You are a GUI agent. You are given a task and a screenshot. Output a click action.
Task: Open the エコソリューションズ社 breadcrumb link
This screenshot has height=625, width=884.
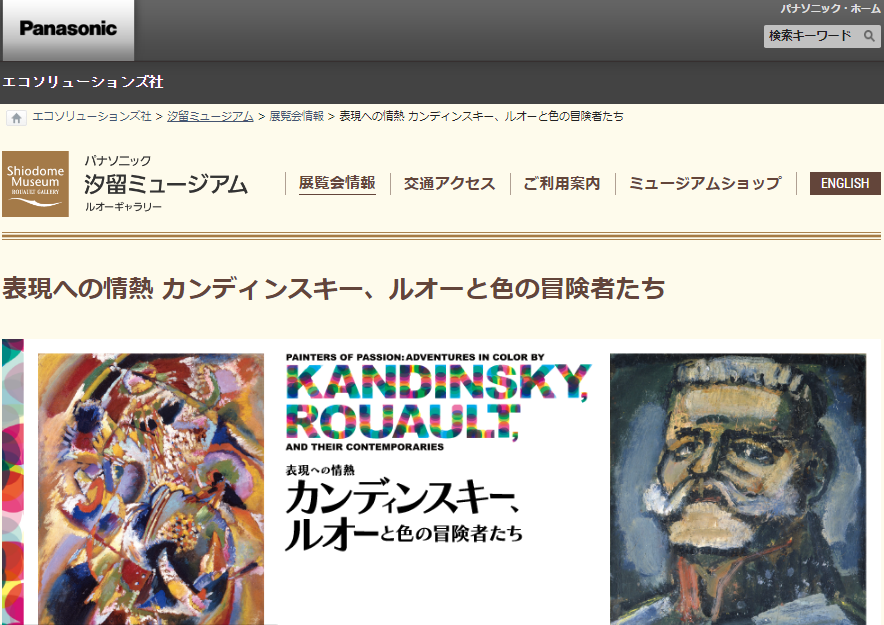[92, 116]
